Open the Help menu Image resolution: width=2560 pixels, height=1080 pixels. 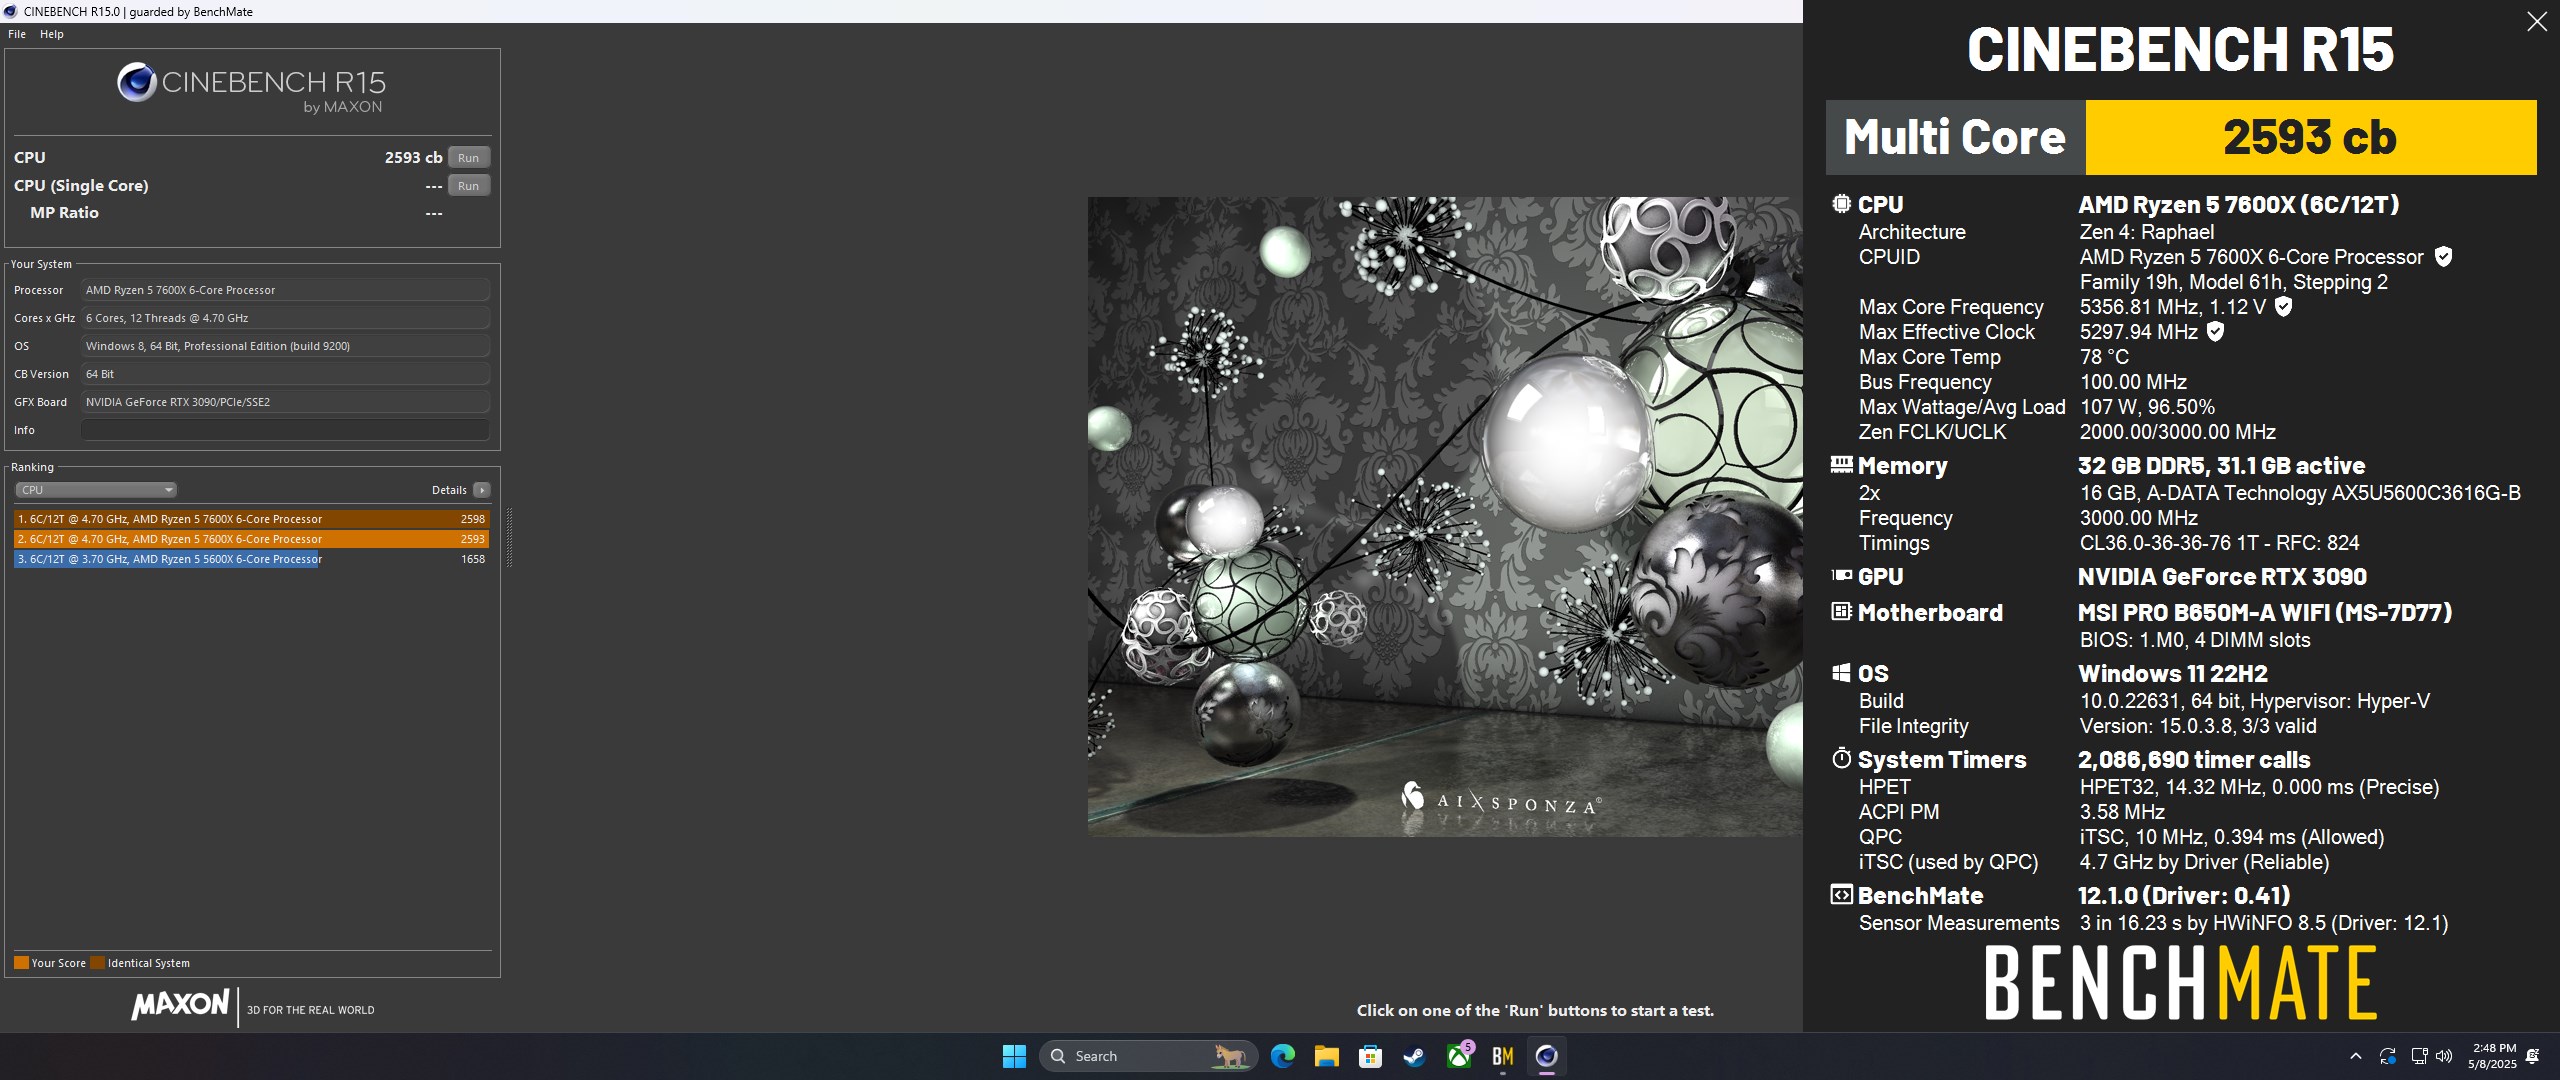click(x=52, y=34)
